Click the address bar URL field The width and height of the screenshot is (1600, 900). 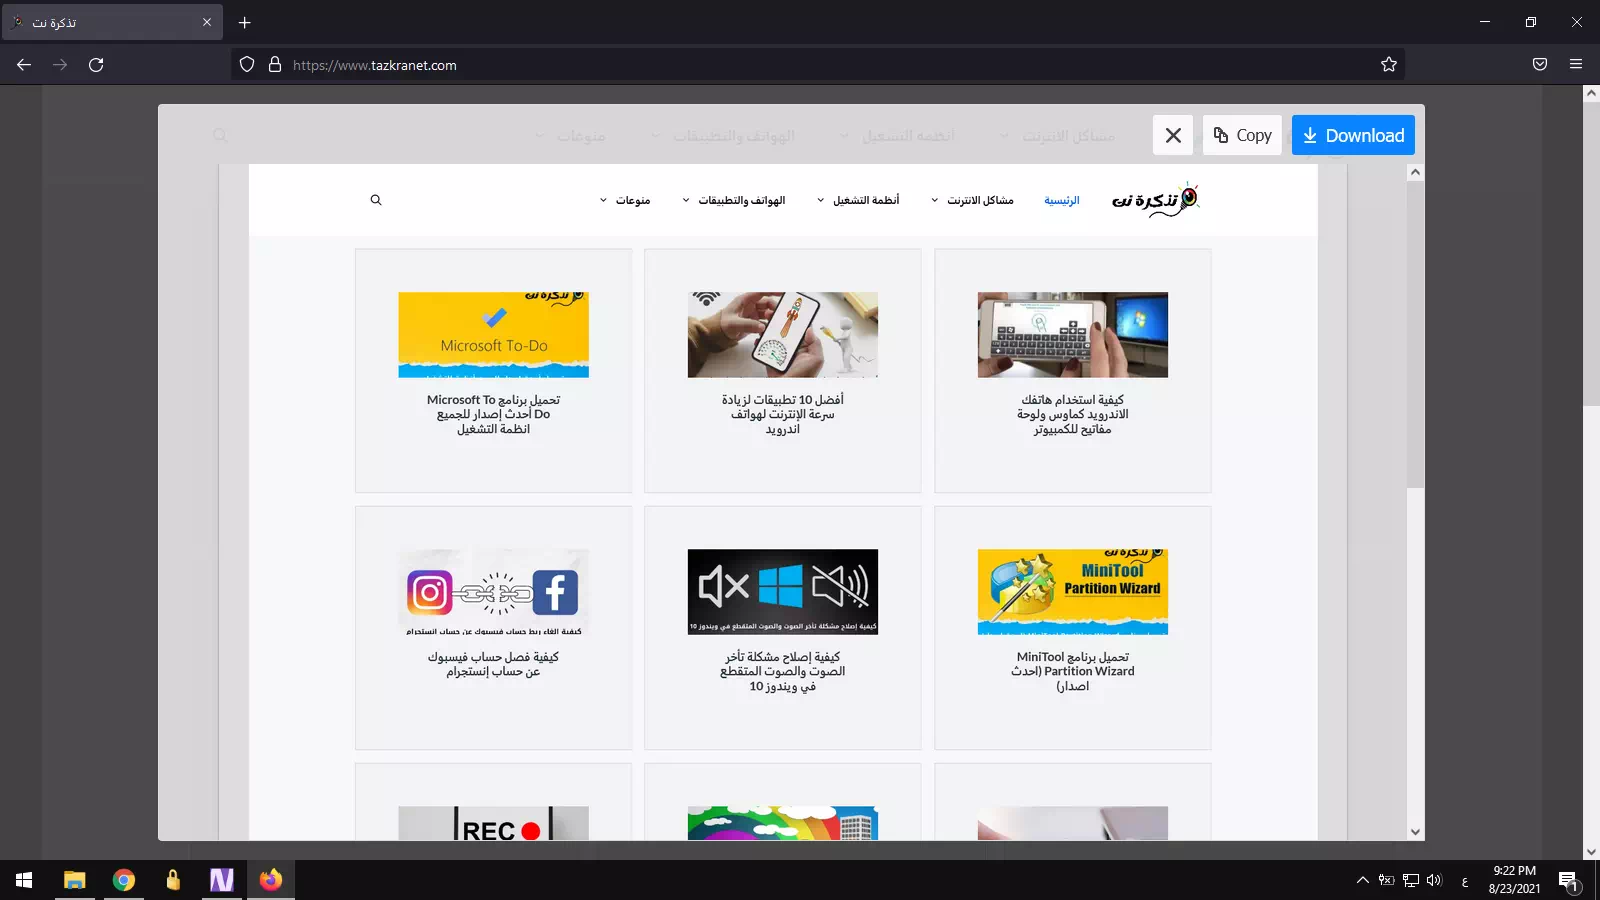818,65
